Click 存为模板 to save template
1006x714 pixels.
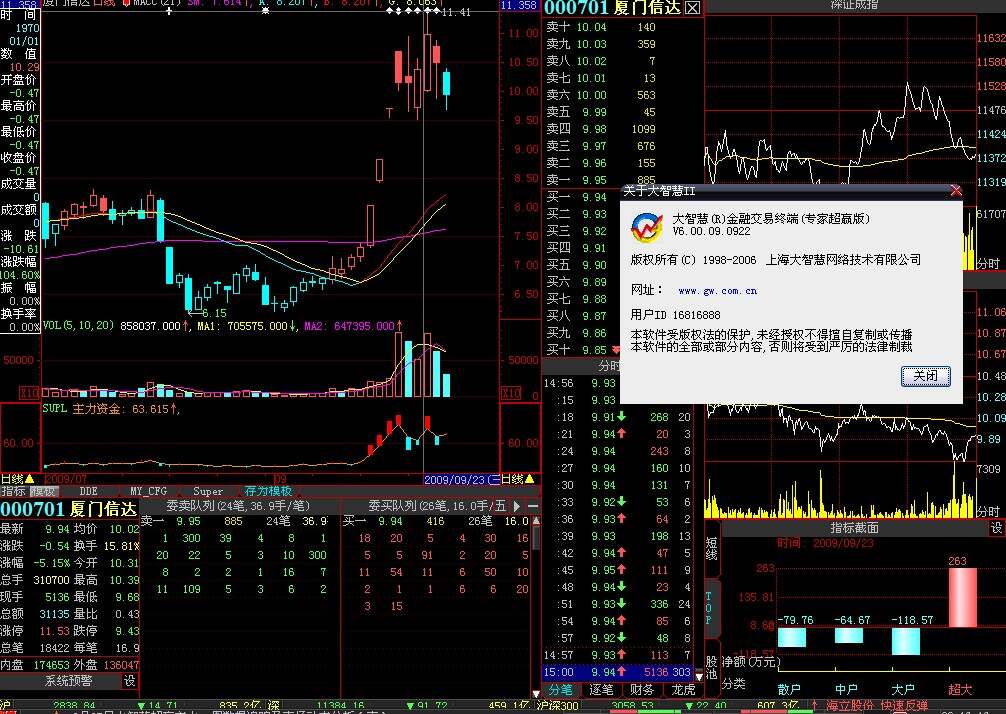[268, 491]
